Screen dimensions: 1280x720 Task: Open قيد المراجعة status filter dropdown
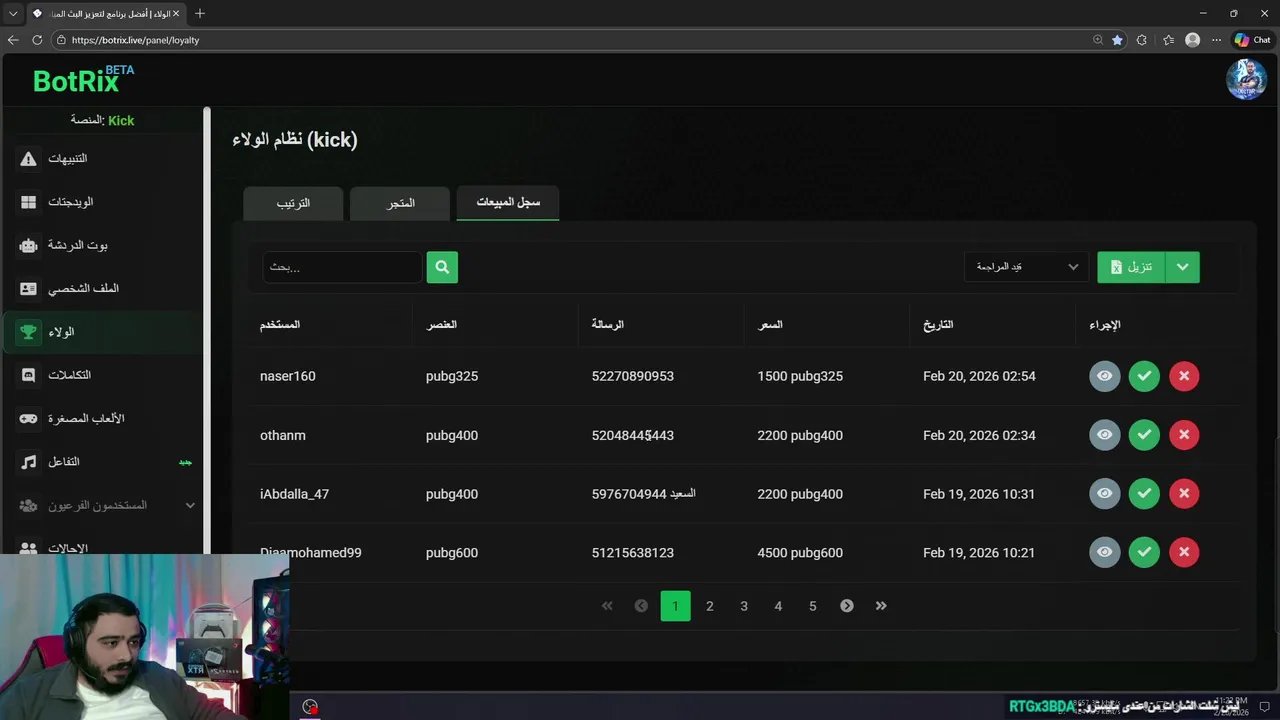click(1026, 267)
